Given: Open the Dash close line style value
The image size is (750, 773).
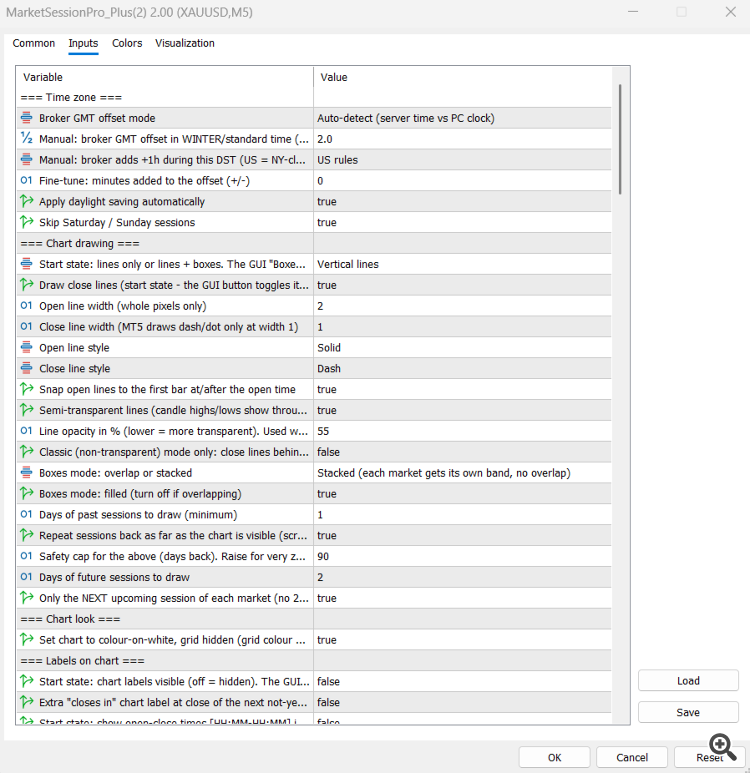Looking at the screenshot, I should click(x=463, y=368).
